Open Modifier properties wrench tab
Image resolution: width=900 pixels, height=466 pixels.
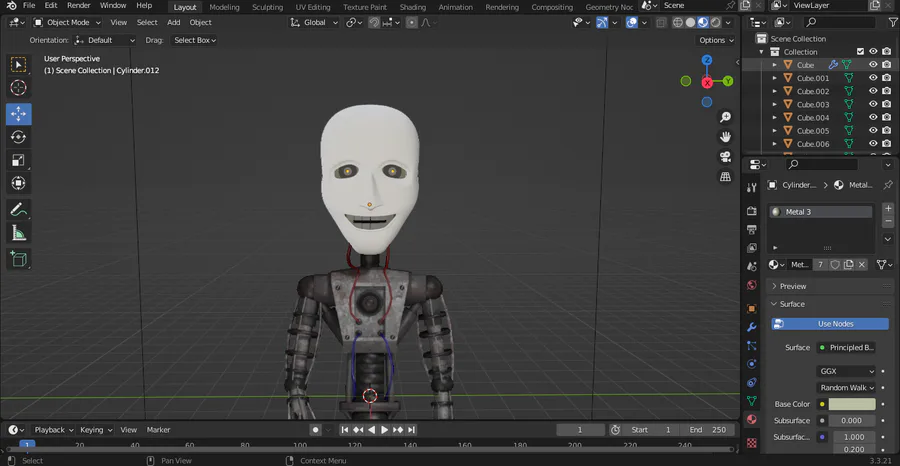click(751, 327)
